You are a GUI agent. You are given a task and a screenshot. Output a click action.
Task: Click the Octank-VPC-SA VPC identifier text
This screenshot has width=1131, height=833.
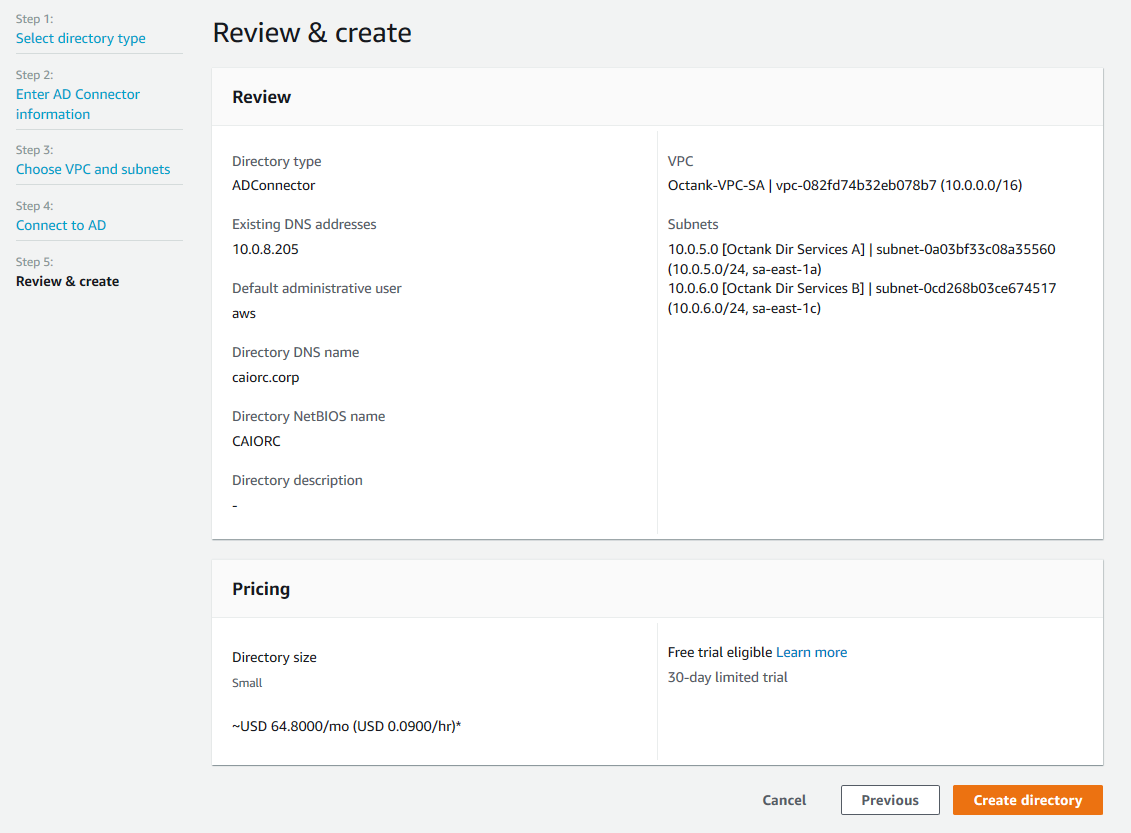[x=844, y=185]
